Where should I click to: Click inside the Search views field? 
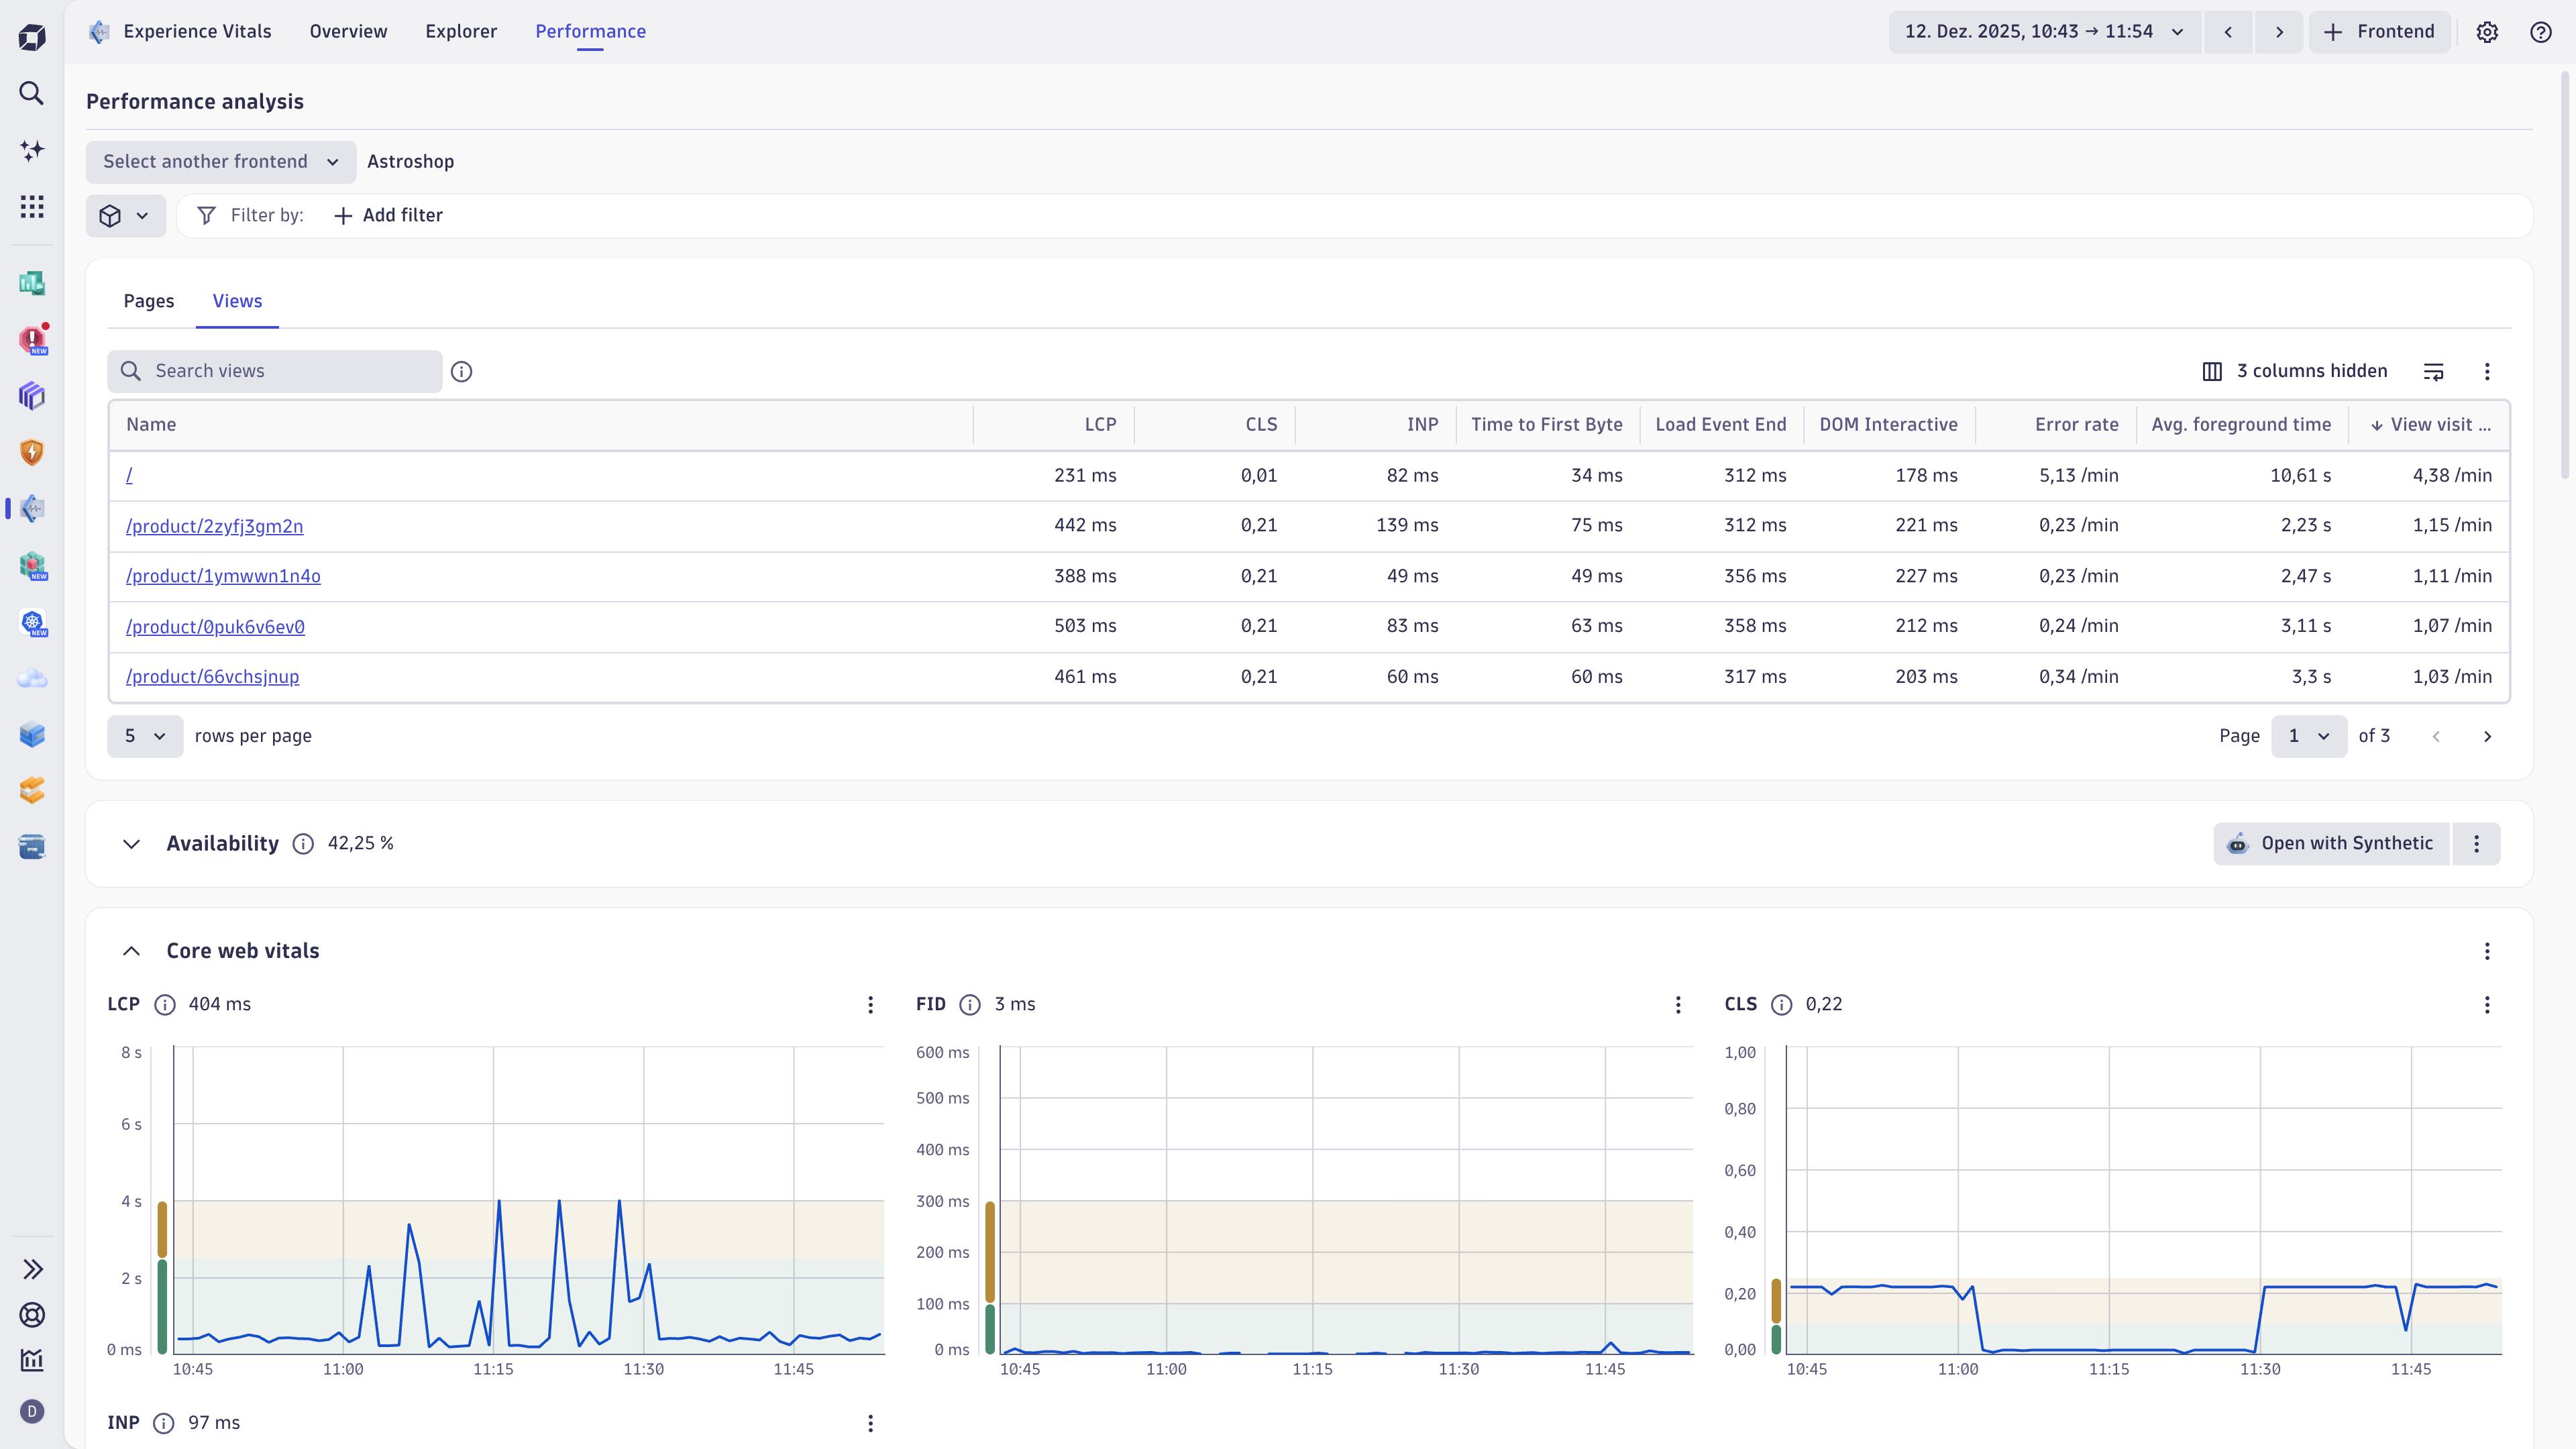pyautogui.click(x=275, y=370)
